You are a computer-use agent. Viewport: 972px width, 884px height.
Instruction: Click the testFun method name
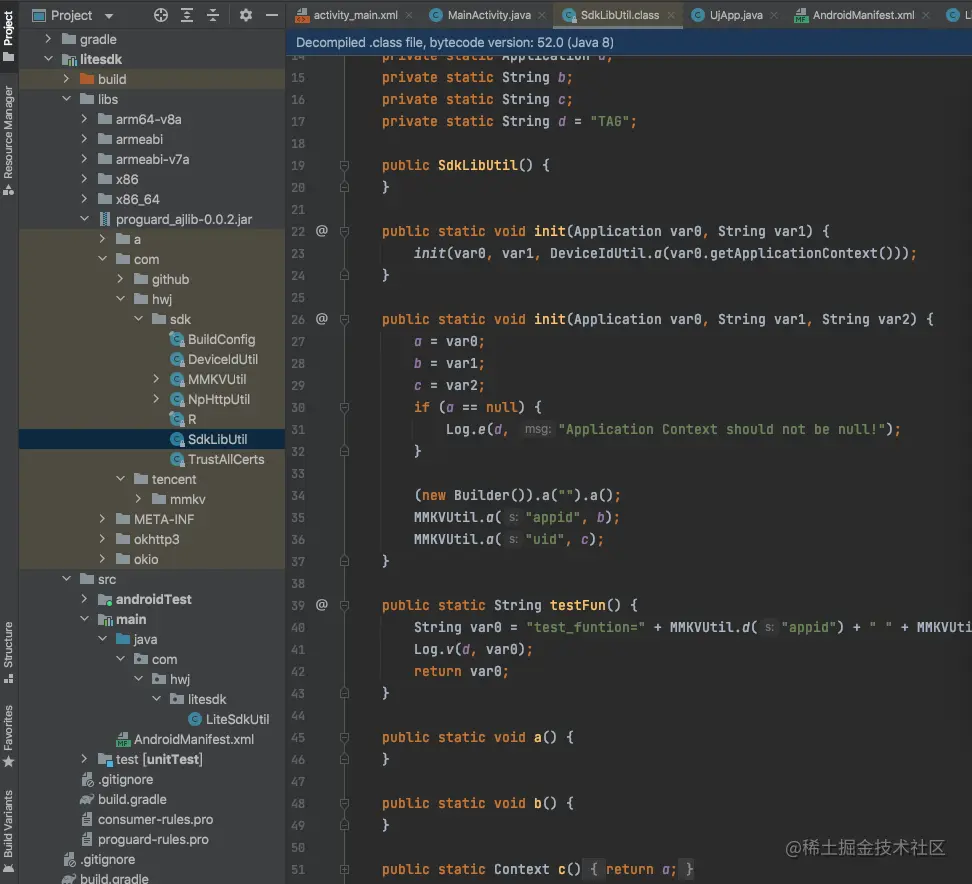click(577, 605)
